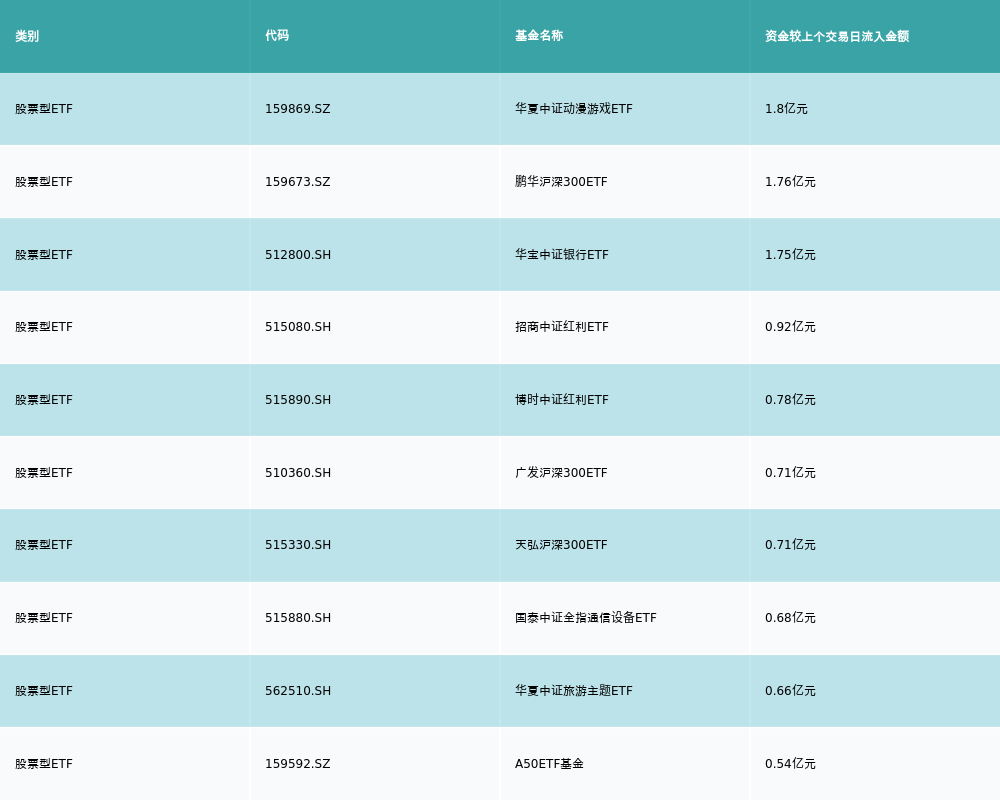Select fund name 华宝中证银行ETF
Viewport: 1000px width, 800px height.
[562, 255]
